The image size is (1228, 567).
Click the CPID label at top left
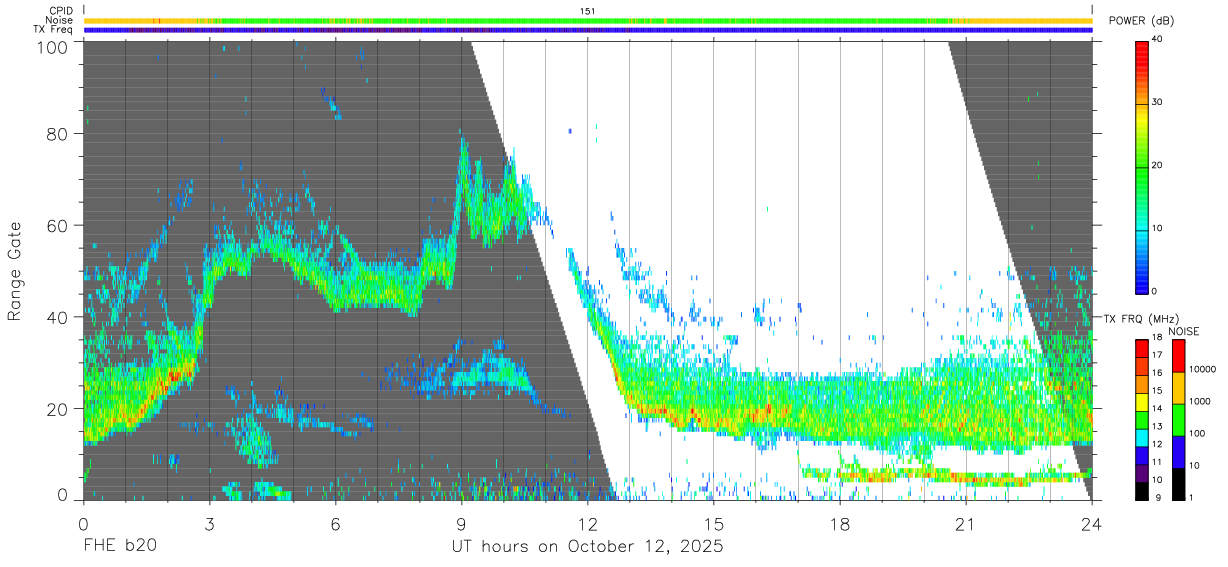click(60, 11)
